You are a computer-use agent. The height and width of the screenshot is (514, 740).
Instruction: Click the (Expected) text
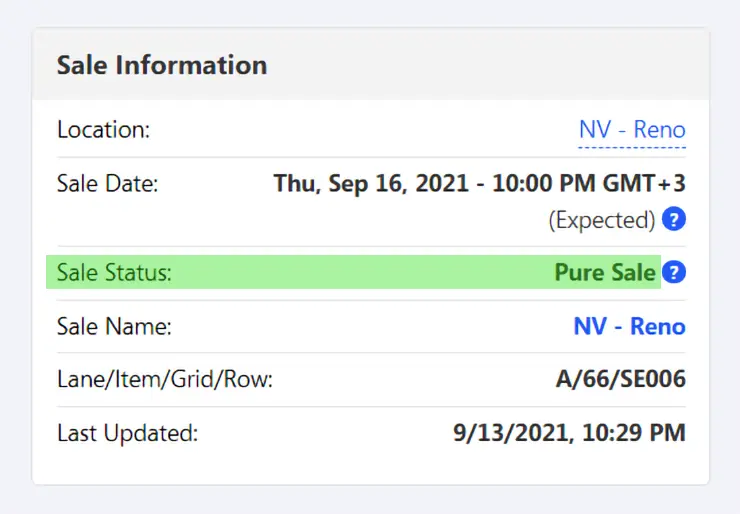point(602,220)
